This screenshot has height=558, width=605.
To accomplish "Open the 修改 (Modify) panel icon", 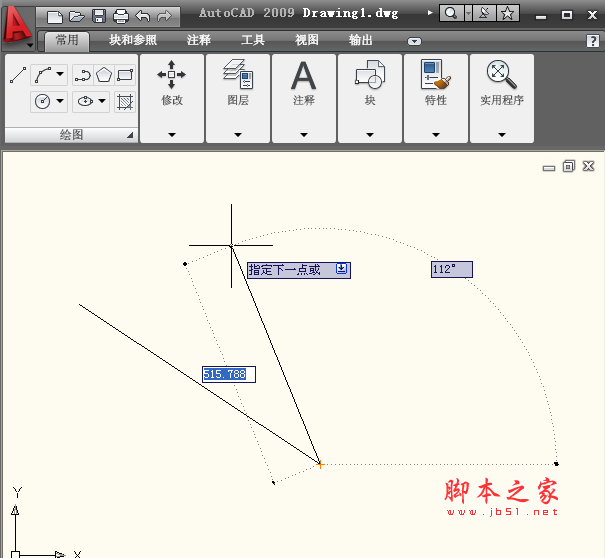I will (172, 74).
